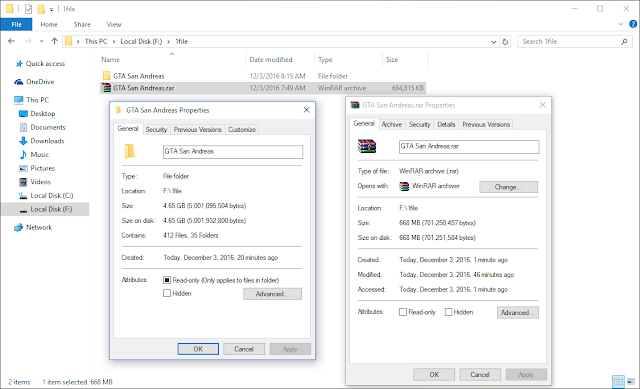This screenshot has height=389, width=640.
Task: Toggle Hidden checkbox in folder Properties
Action: (167, 293)
